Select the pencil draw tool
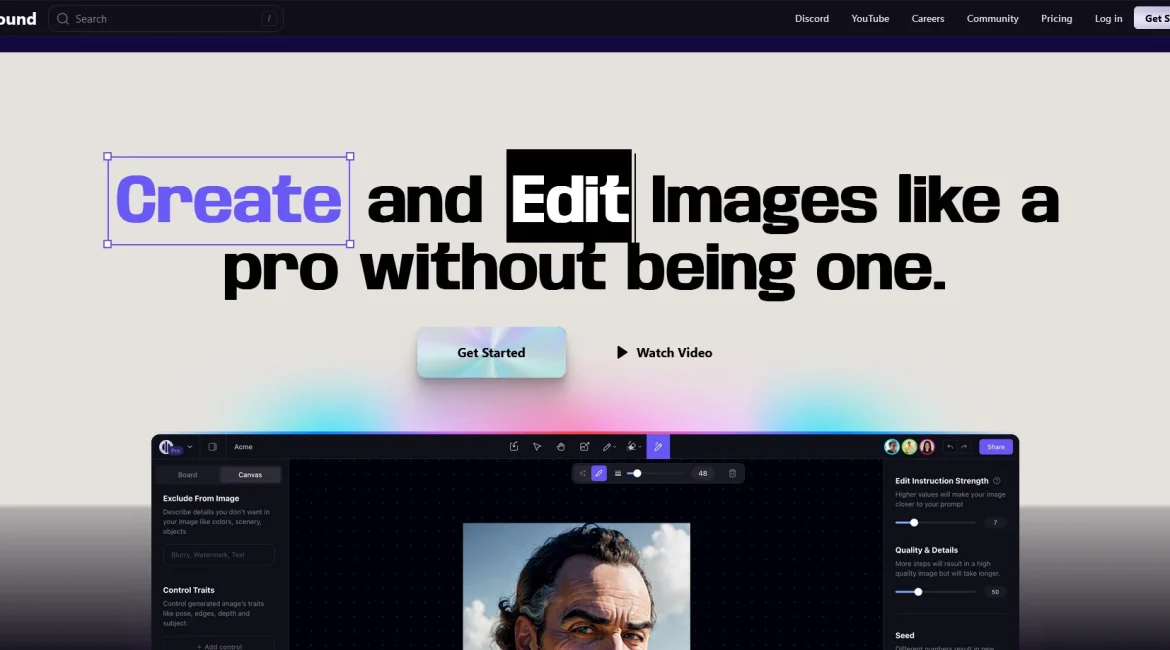 pos(607,447)
